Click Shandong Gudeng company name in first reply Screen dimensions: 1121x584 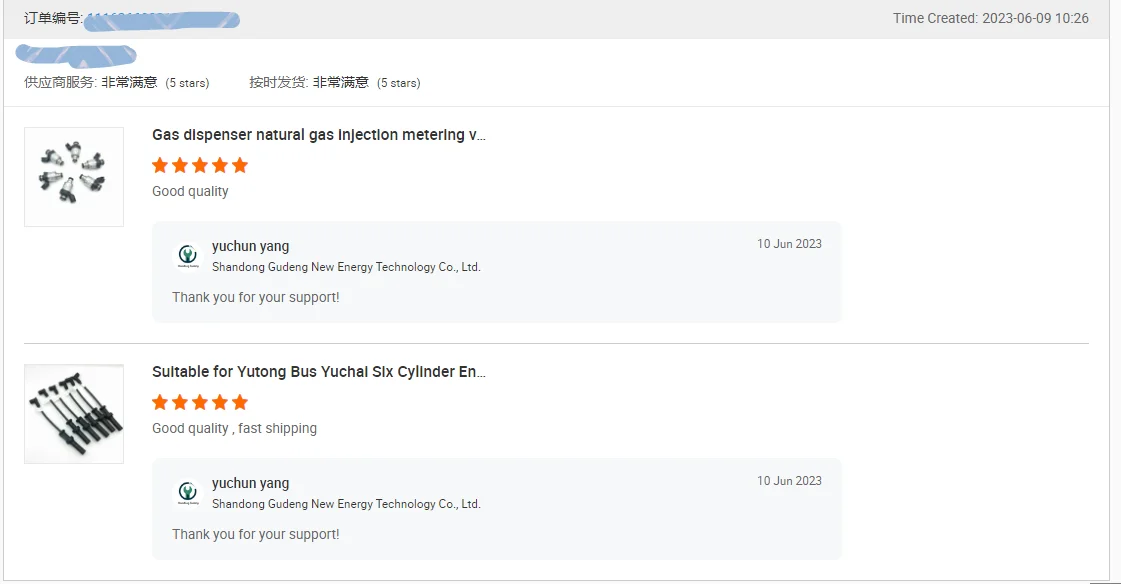346,267
